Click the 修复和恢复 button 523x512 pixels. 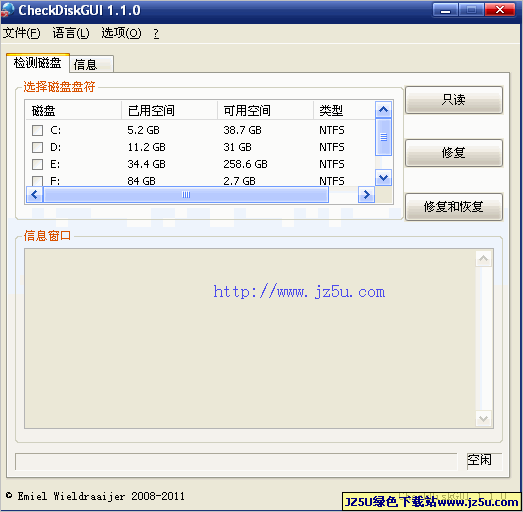coord(454,207)
